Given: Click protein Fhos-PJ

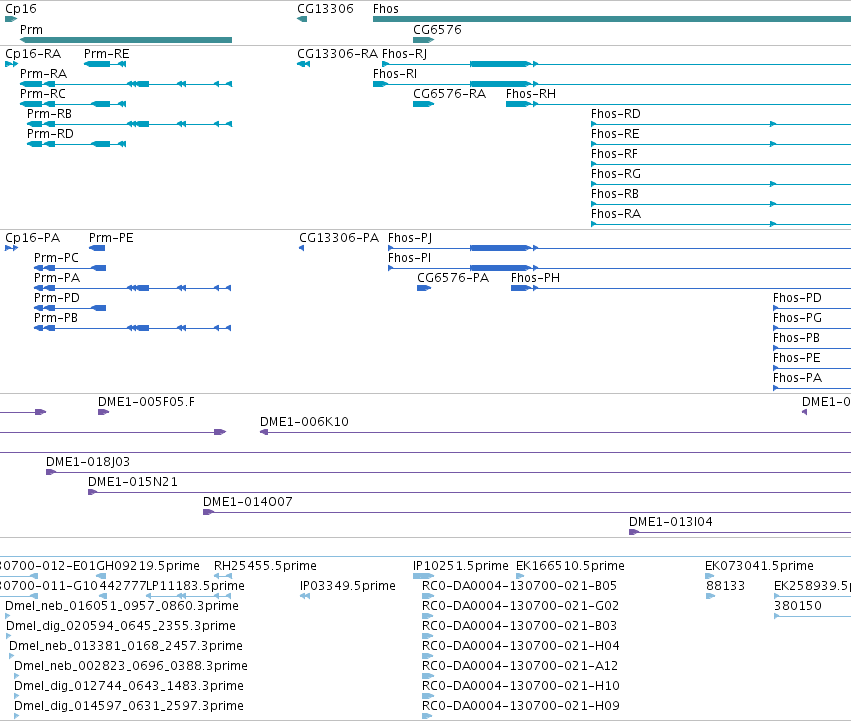Looking at the screenshot, I should tap(619, 248).
